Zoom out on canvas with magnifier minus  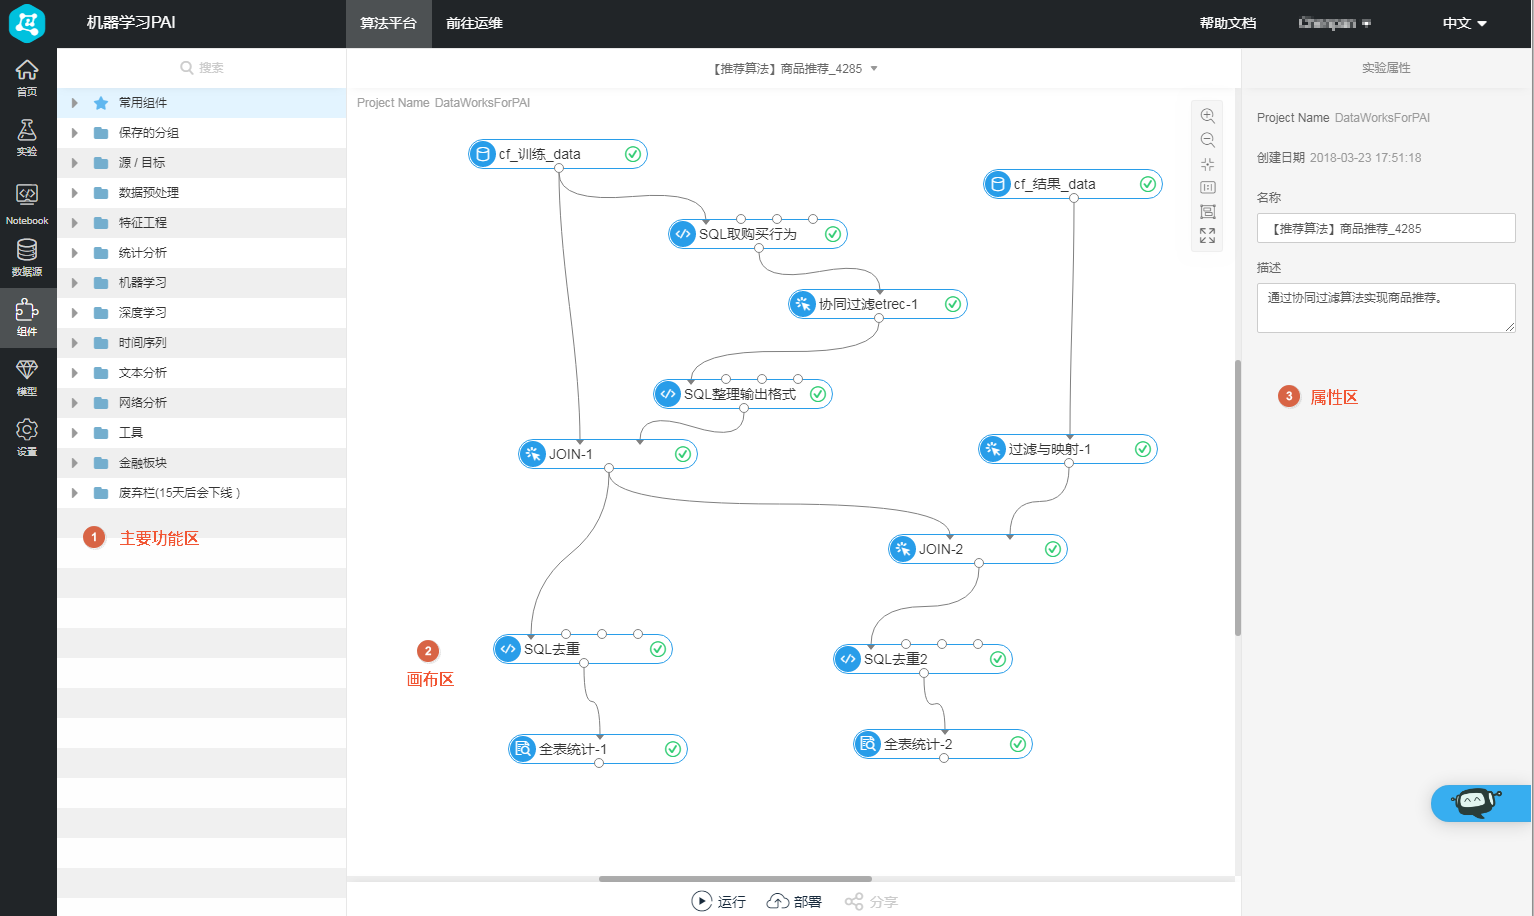pyautogui.click(x=1208, y=140)
